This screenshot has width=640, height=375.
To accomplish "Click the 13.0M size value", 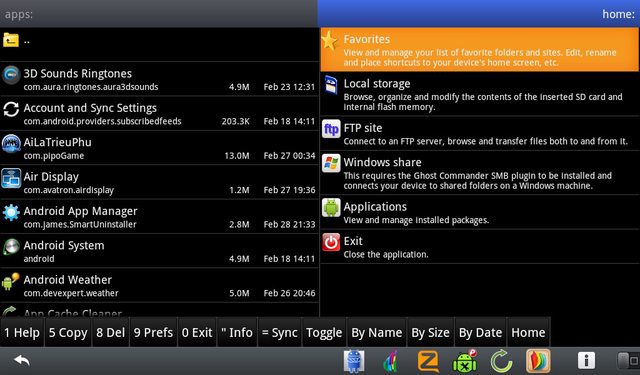I will [237, 156].
